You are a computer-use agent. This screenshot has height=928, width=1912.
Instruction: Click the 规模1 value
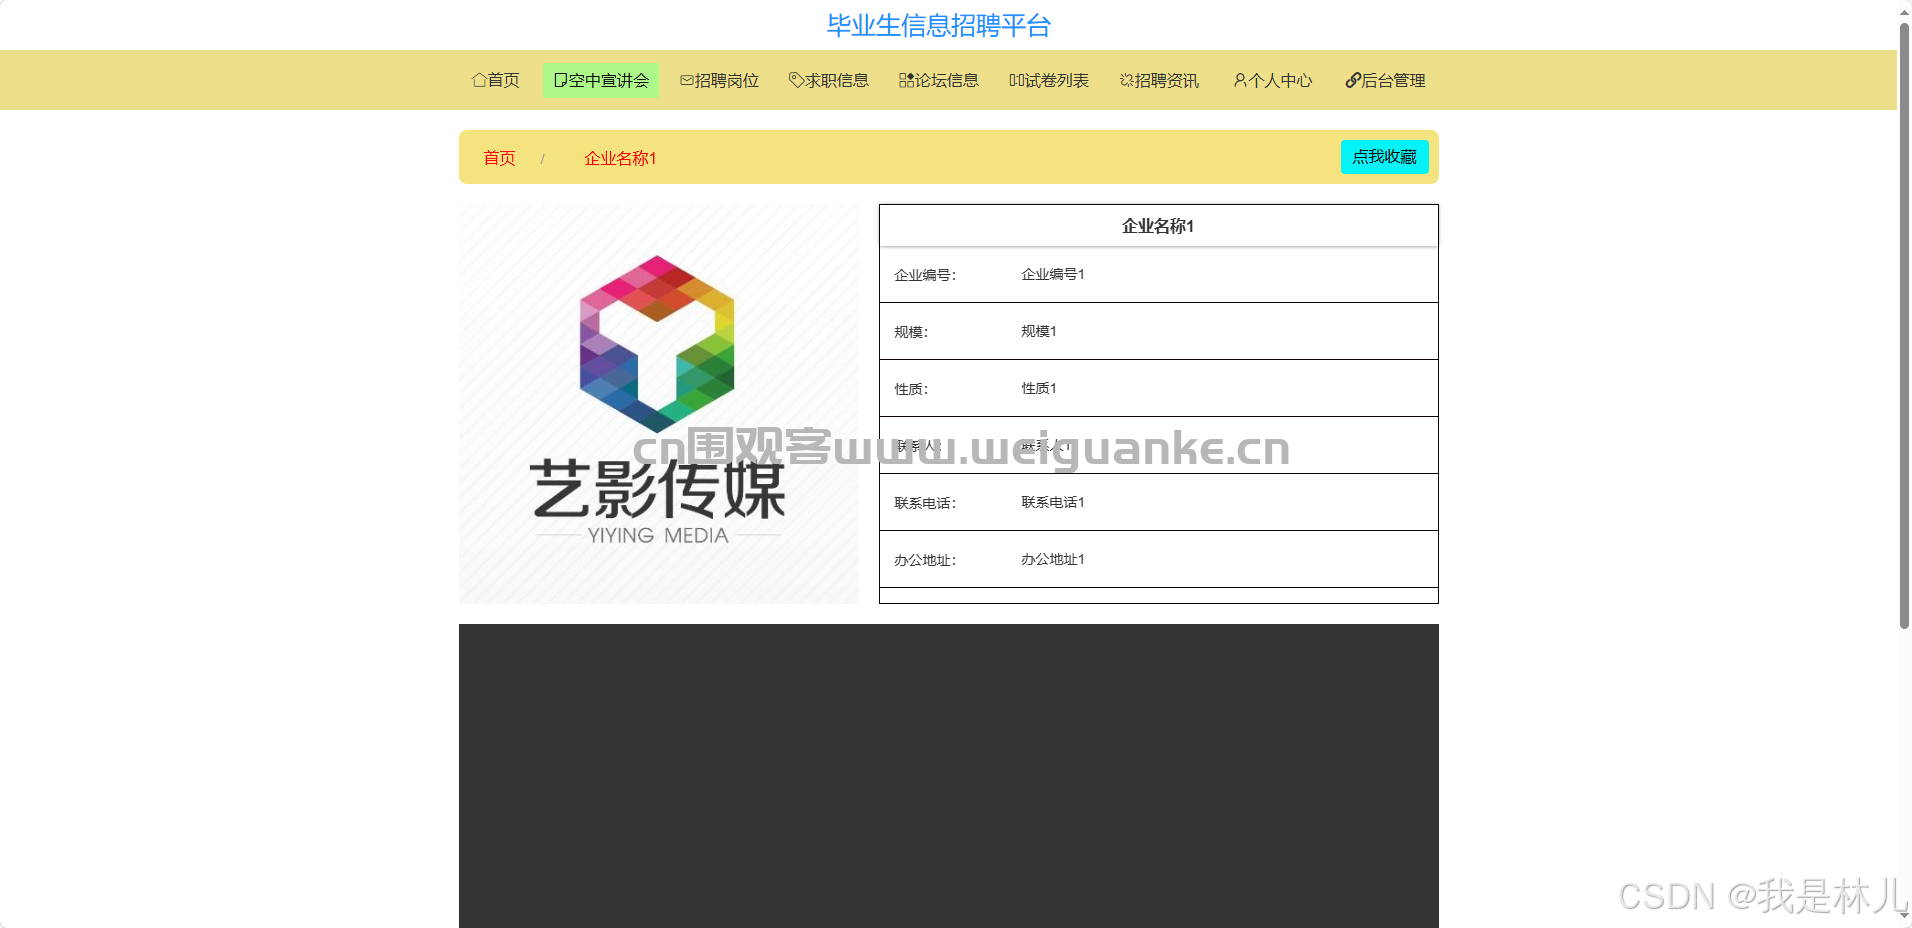[1038, 331]
